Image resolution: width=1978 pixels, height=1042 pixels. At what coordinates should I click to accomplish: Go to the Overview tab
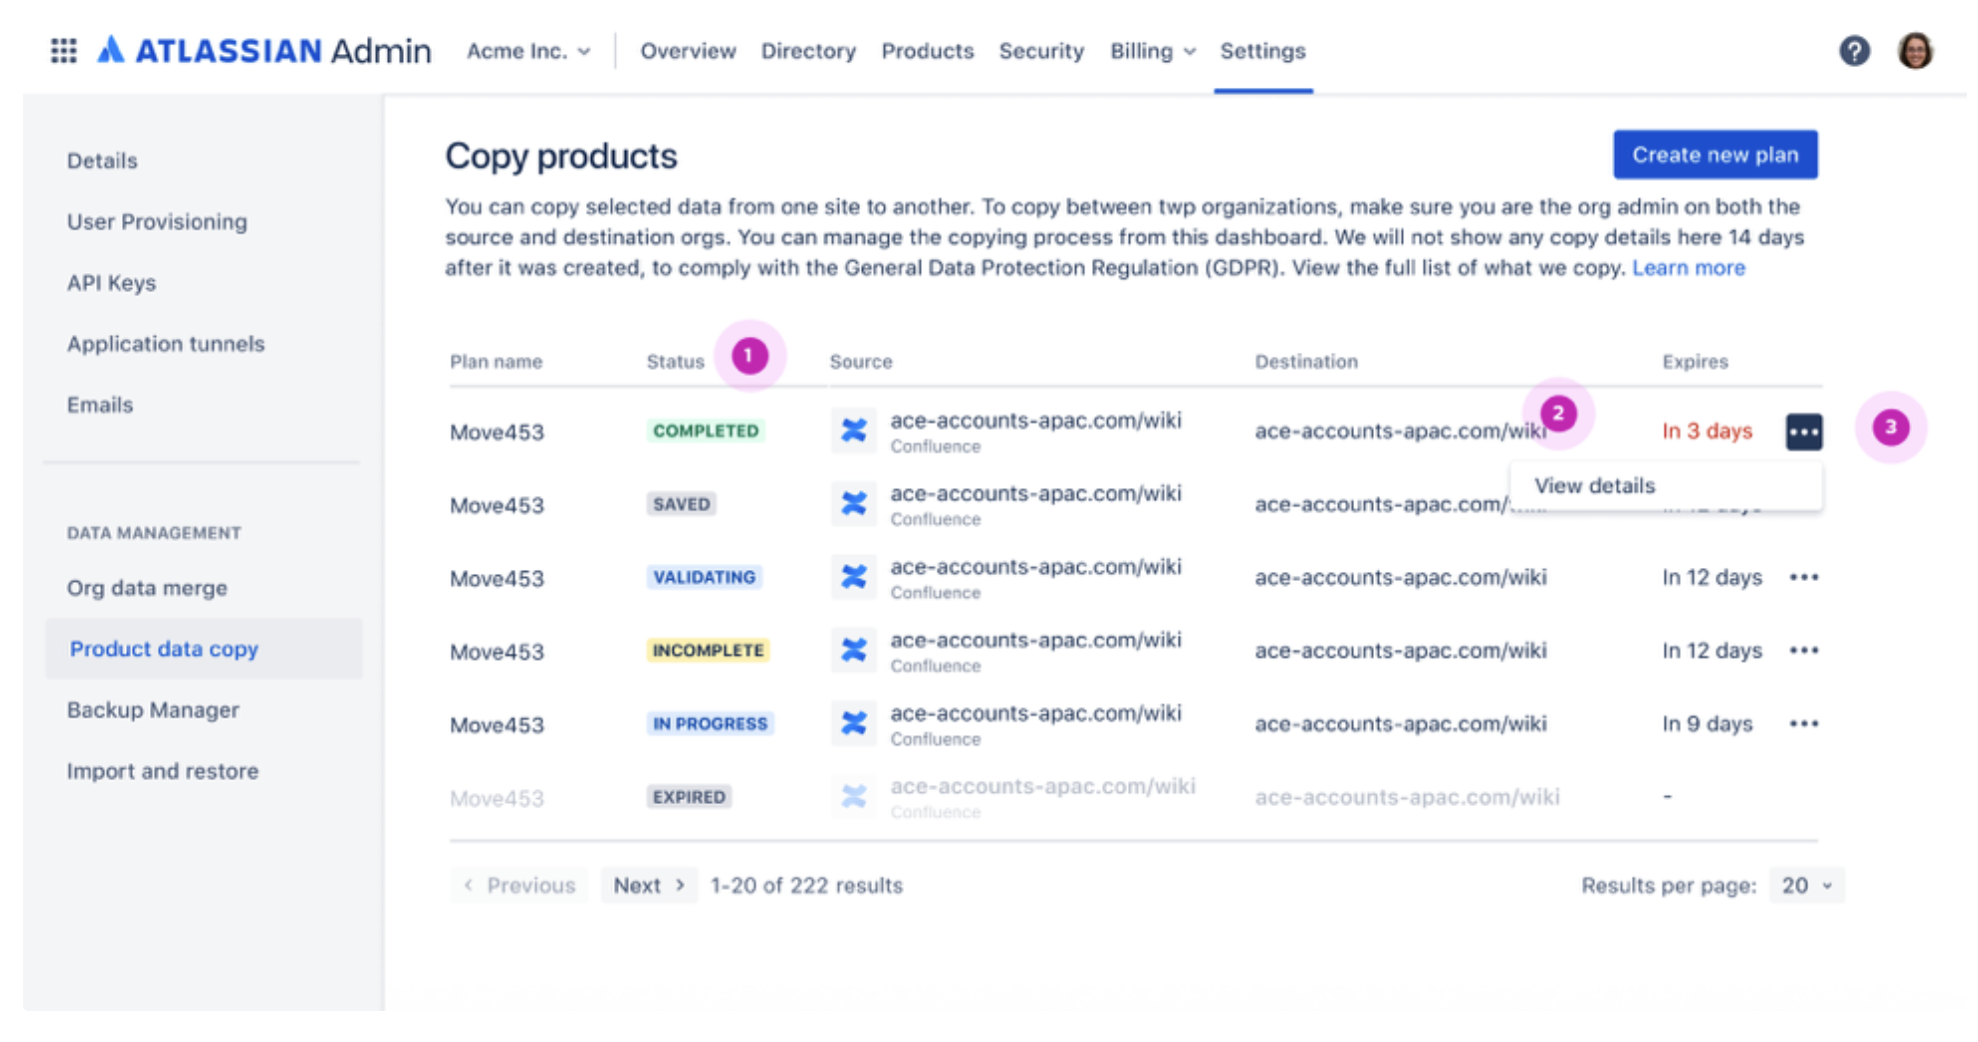click(x=688, y=51)
